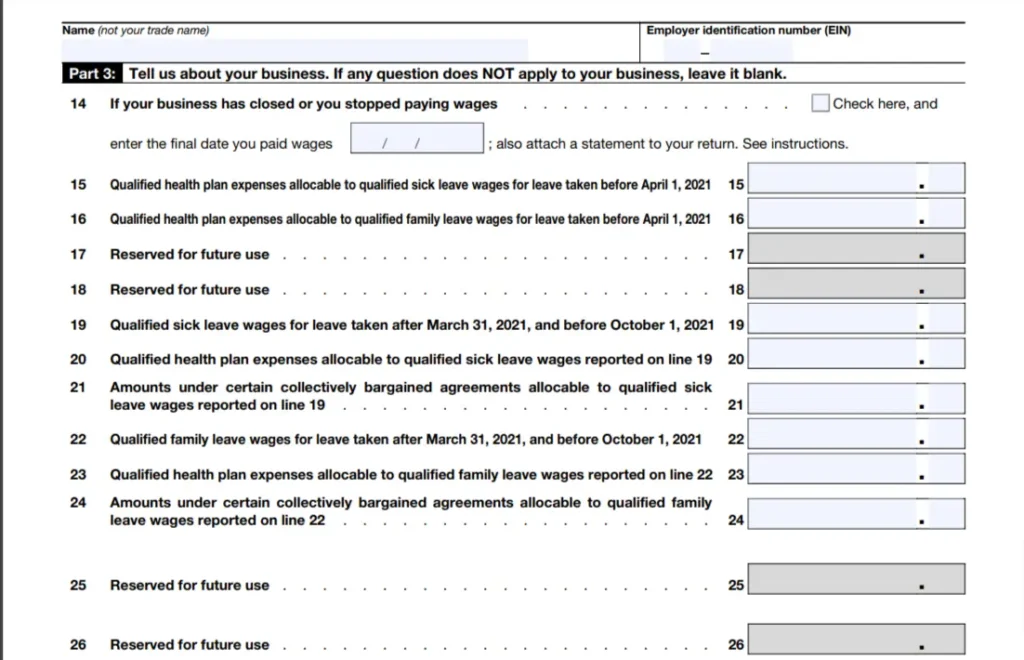Click the line 21 cents field

[946, 398]
